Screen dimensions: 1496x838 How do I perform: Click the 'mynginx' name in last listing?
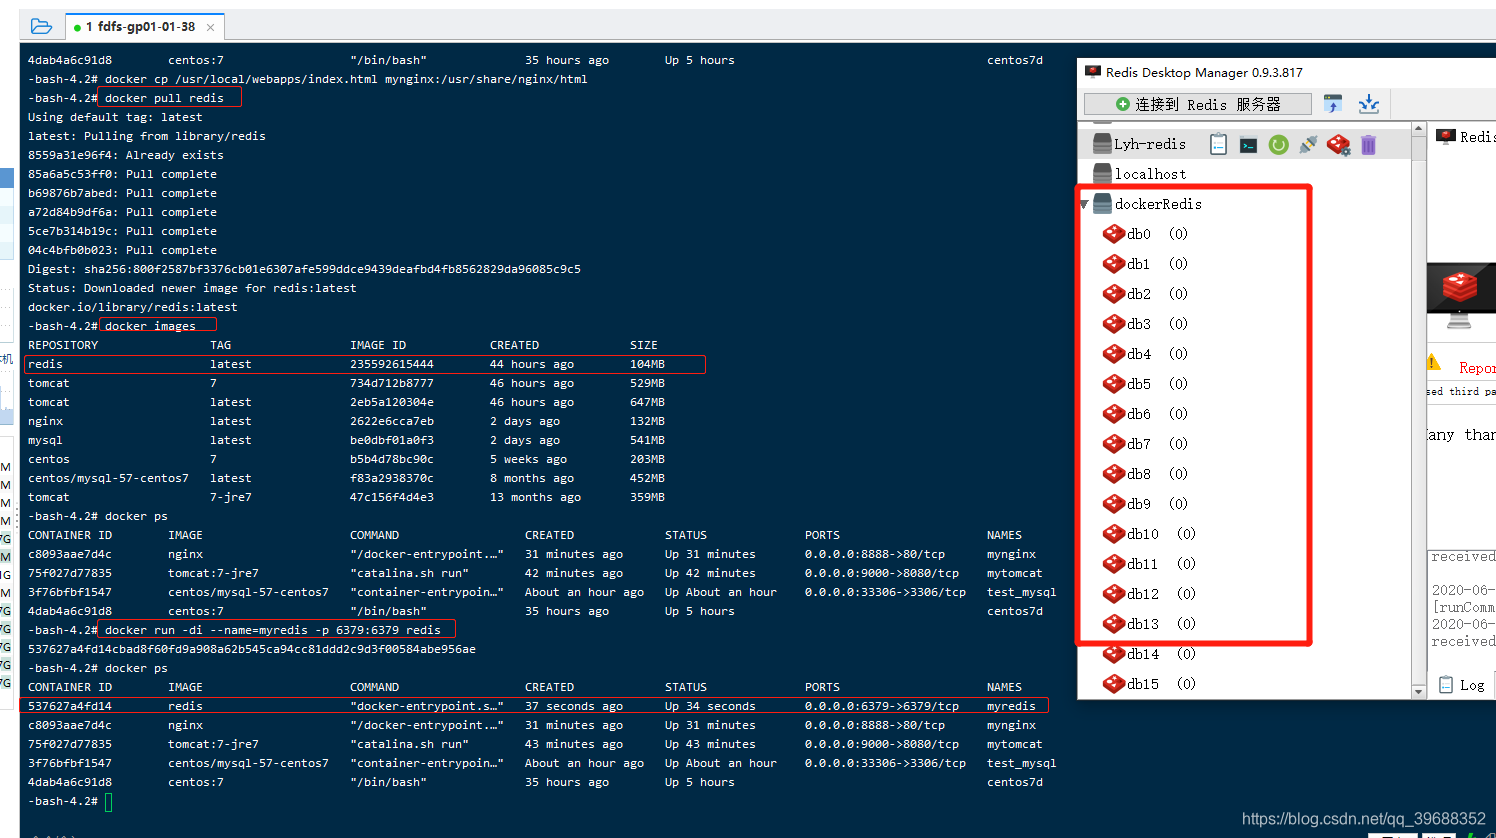coord(1011,725)
